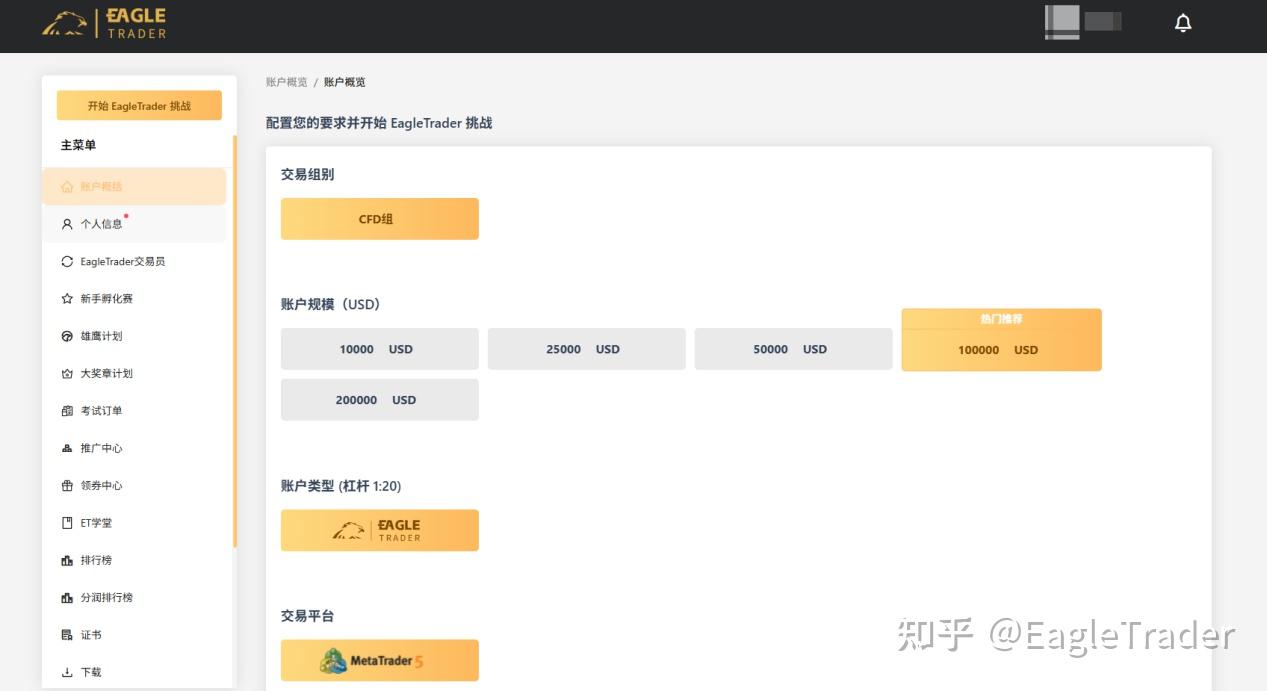Viewport: 1267px width, 691px height.
Task: Click the 开始 EagleTrader 挑战 button
Action: click(139, 106)
